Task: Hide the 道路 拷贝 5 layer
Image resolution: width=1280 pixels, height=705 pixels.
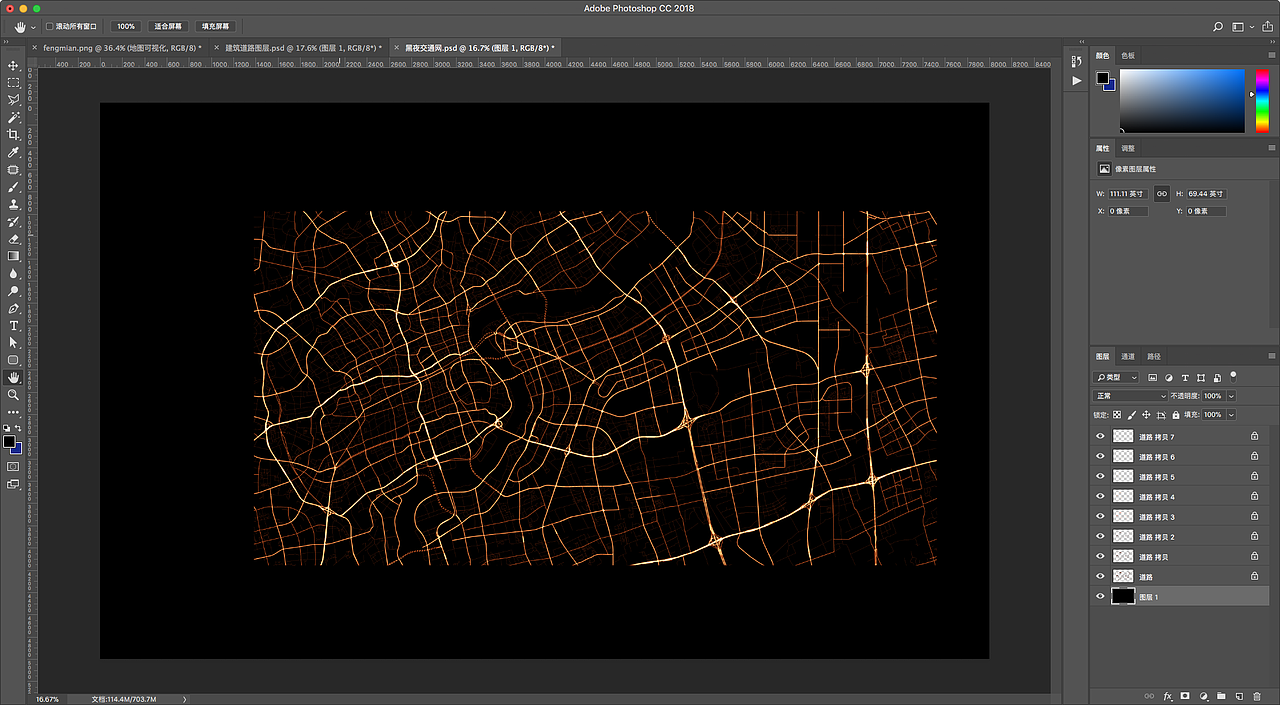Action: tap(1101, 477)
